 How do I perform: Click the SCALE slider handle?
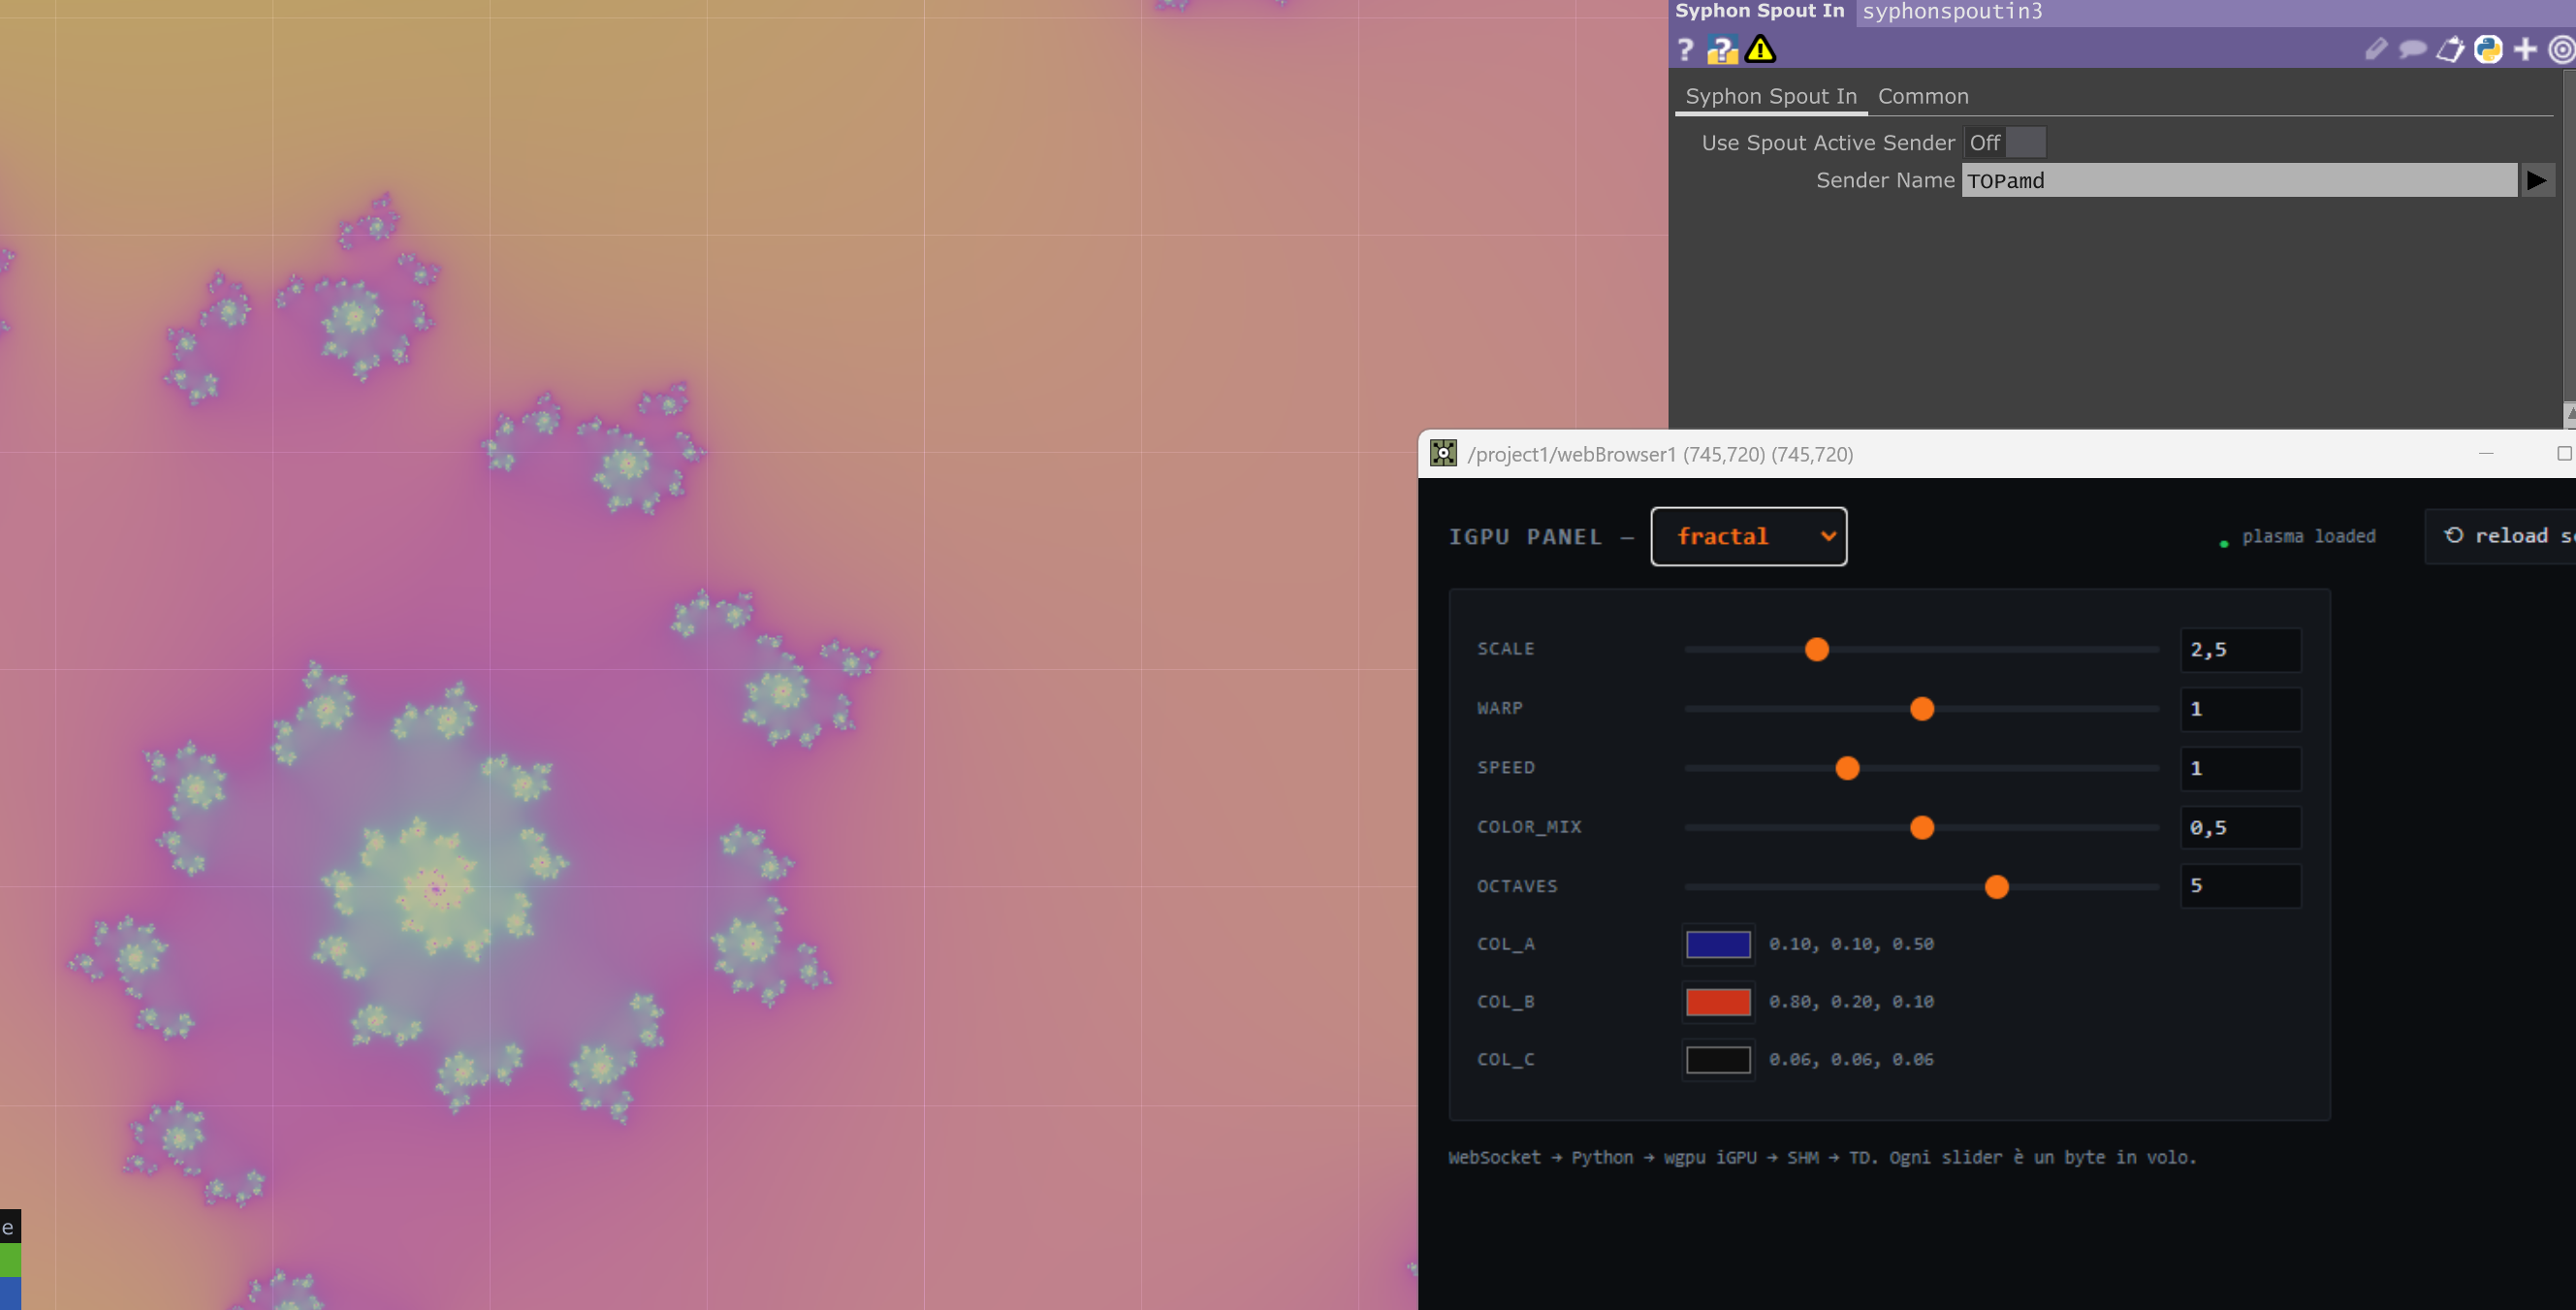1817,649
